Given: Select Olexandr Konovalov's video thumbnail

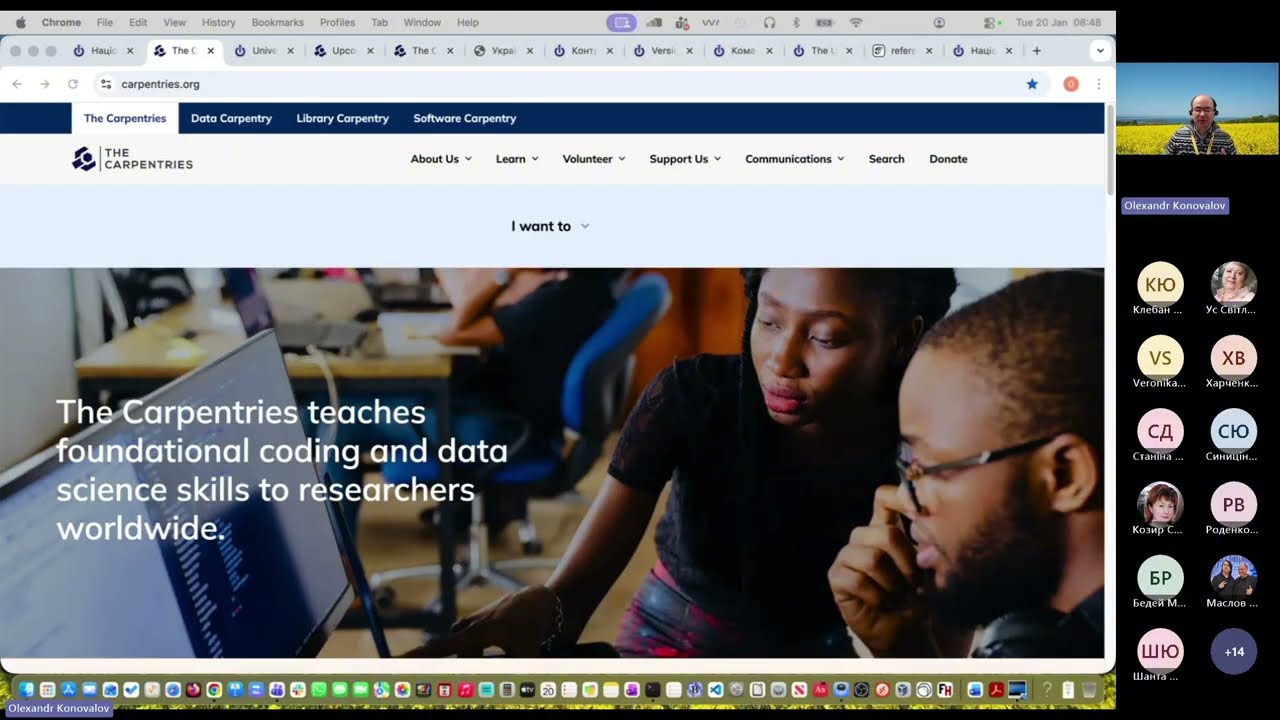Looking at the screenshot, I should coord(1198,109).
